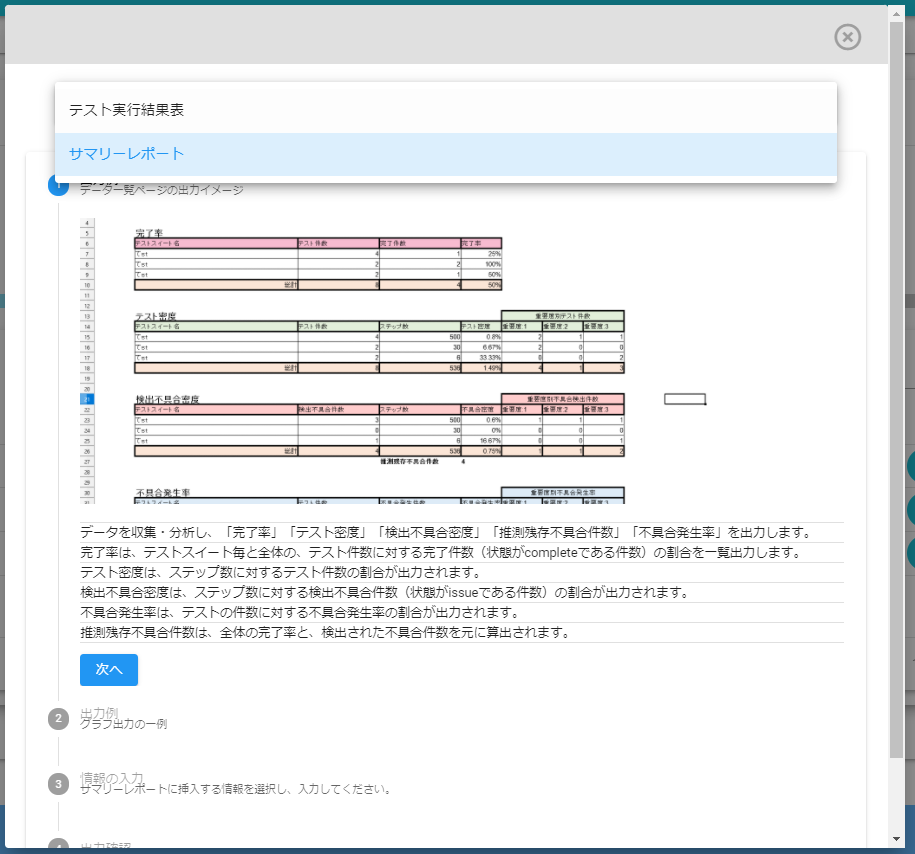Click the scroll down arrow of the dialog scrollbar

point(897,839)
